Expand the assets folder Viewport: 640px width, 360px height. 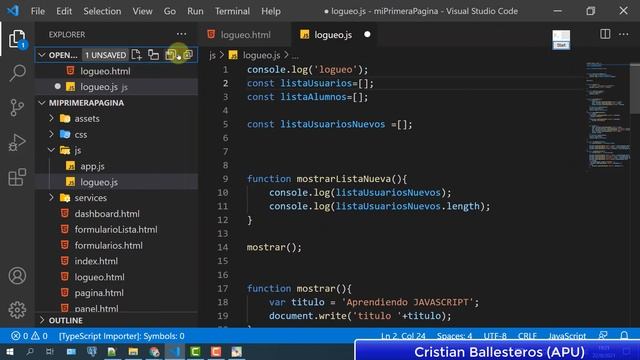coord(51,118)
